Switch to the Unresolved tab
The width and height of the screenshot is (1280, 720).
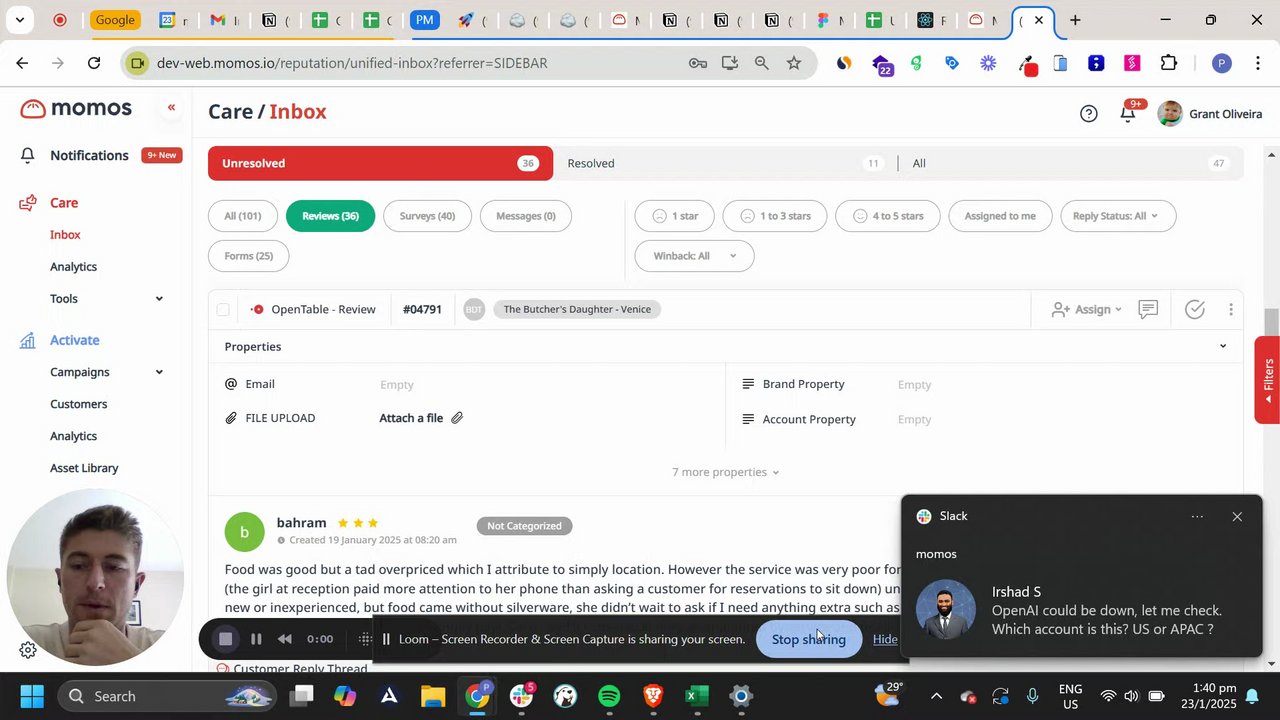[380, 163]
